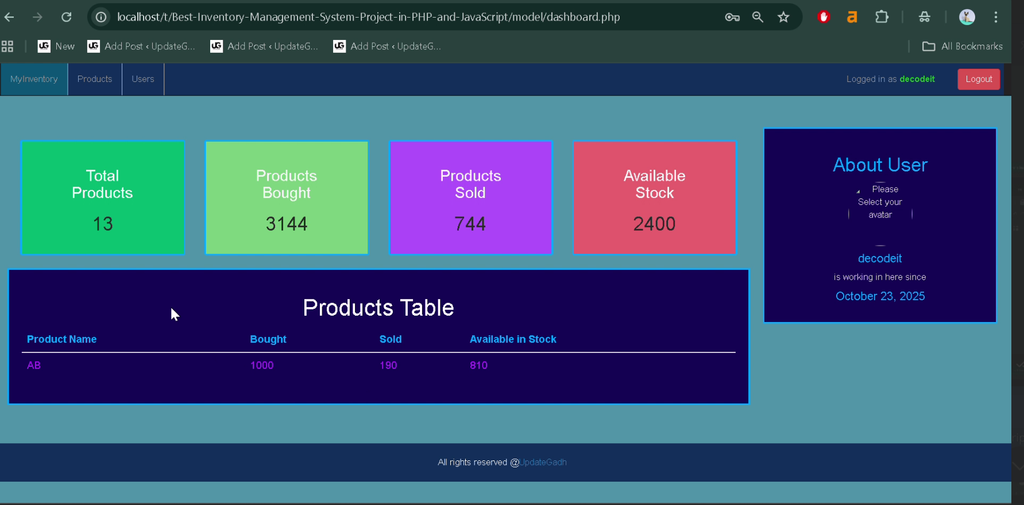Select the Products Bought card
This screenshot has width=1024, height=505.
click(287, 197)
